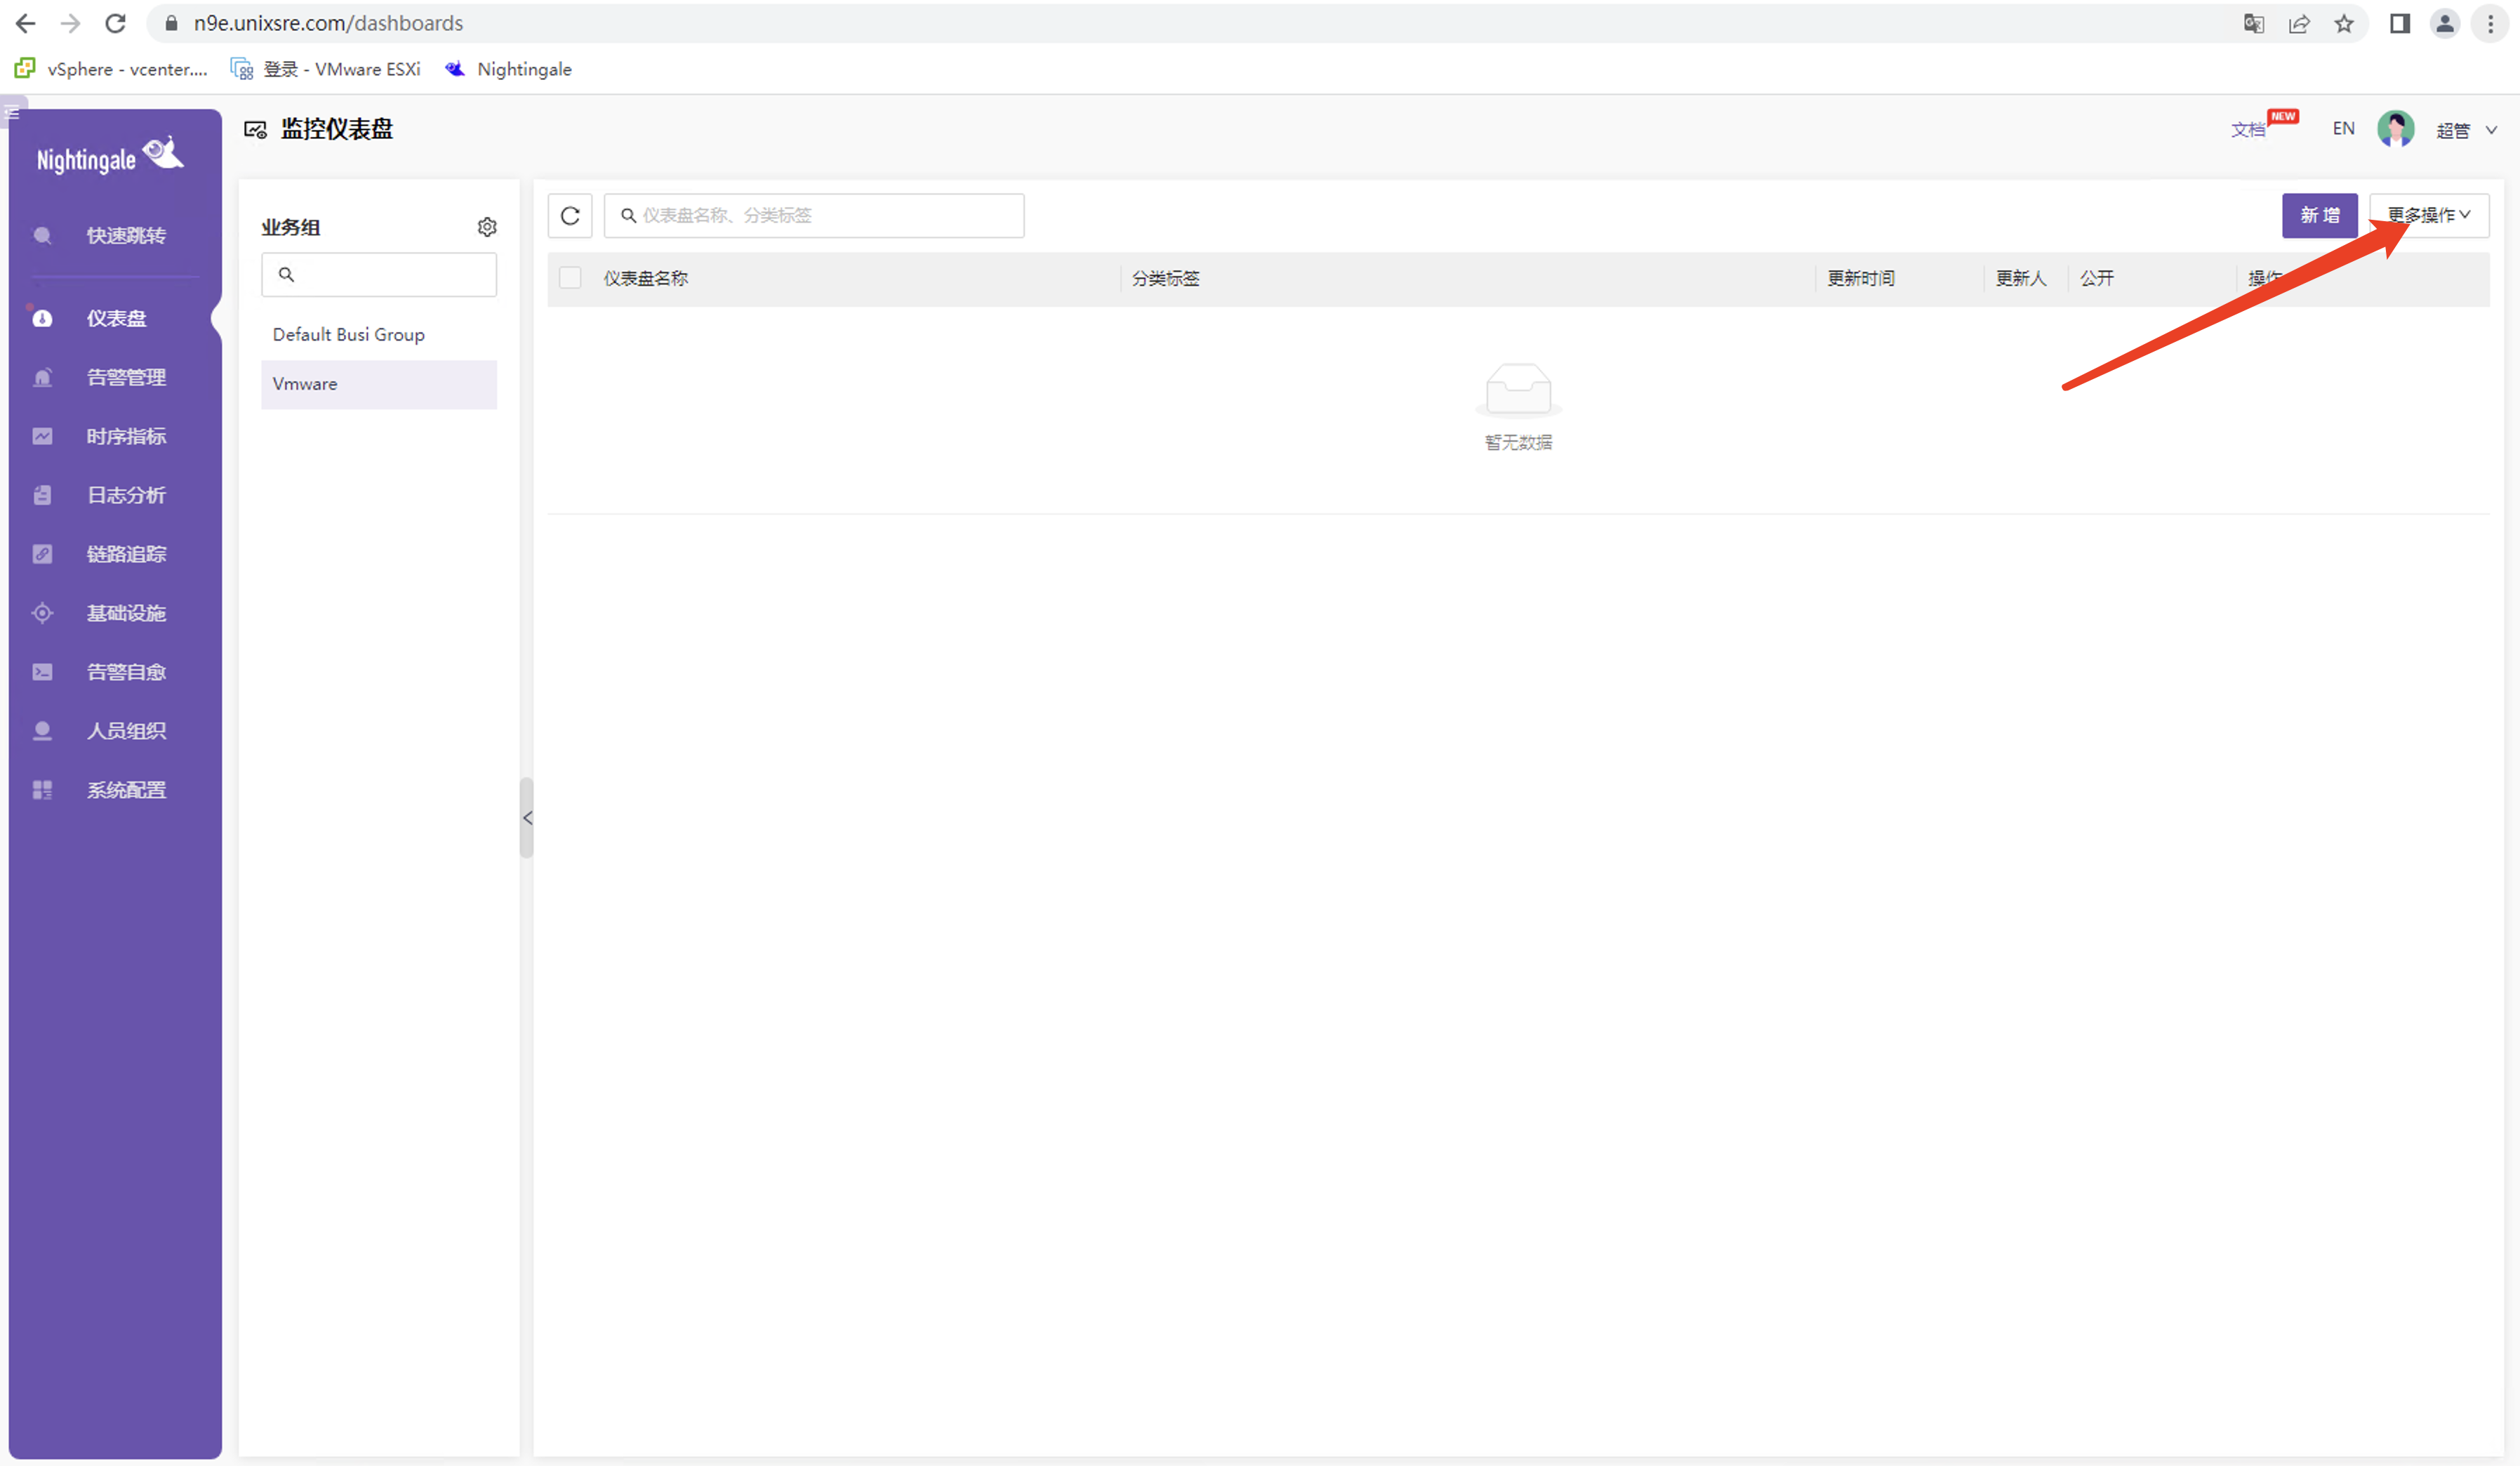Open 时序指标 in the sidebar
The height and width of the screenshot is (1466, 2520).
pyautogui.click(x=115, y=436)
